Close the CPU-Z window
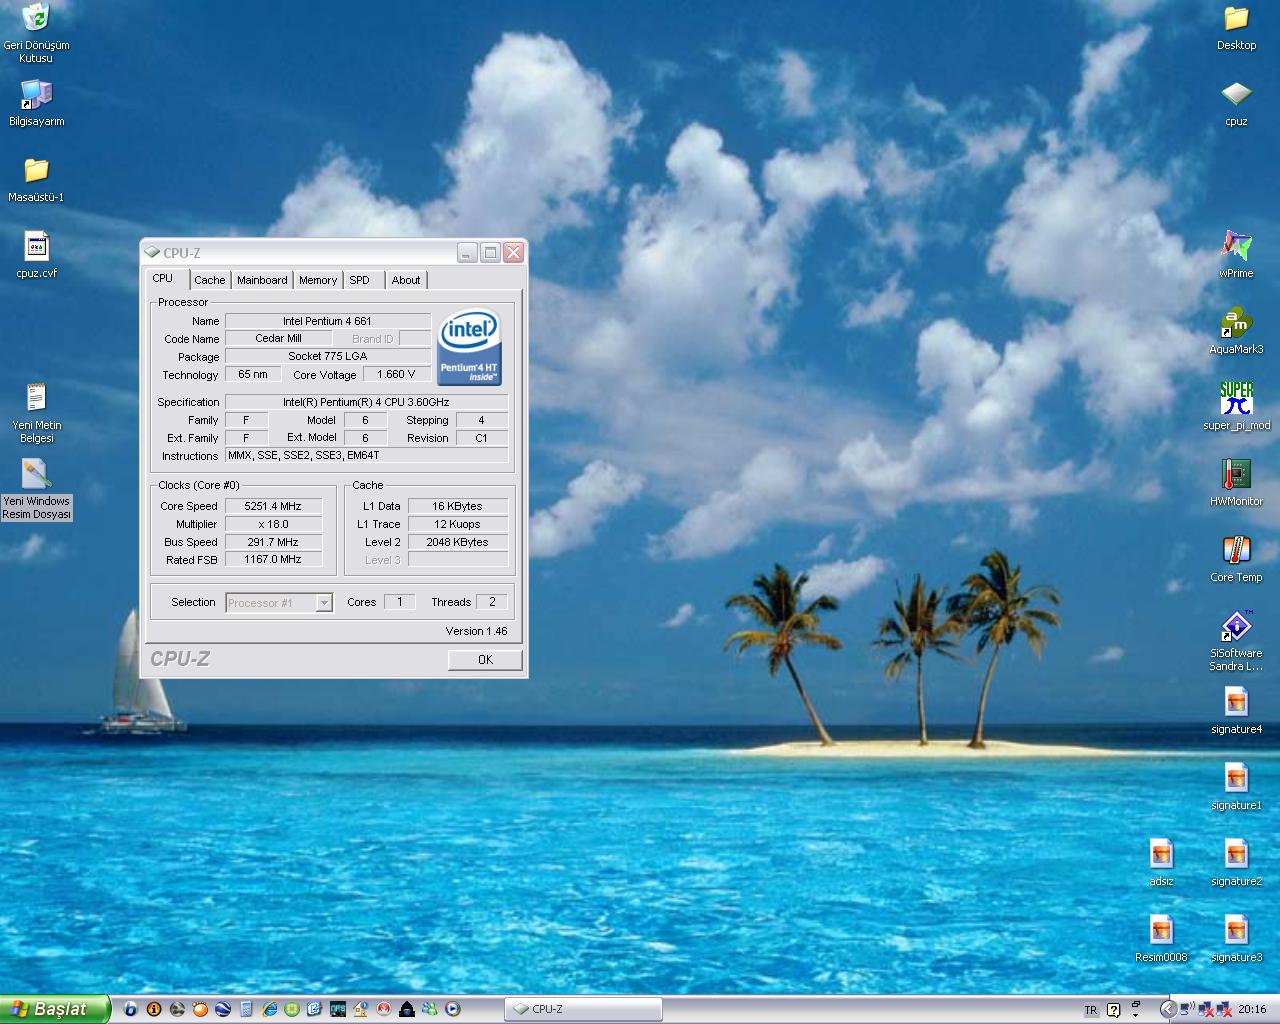This screenshot has width=1280, height=1024. (513, 253)
